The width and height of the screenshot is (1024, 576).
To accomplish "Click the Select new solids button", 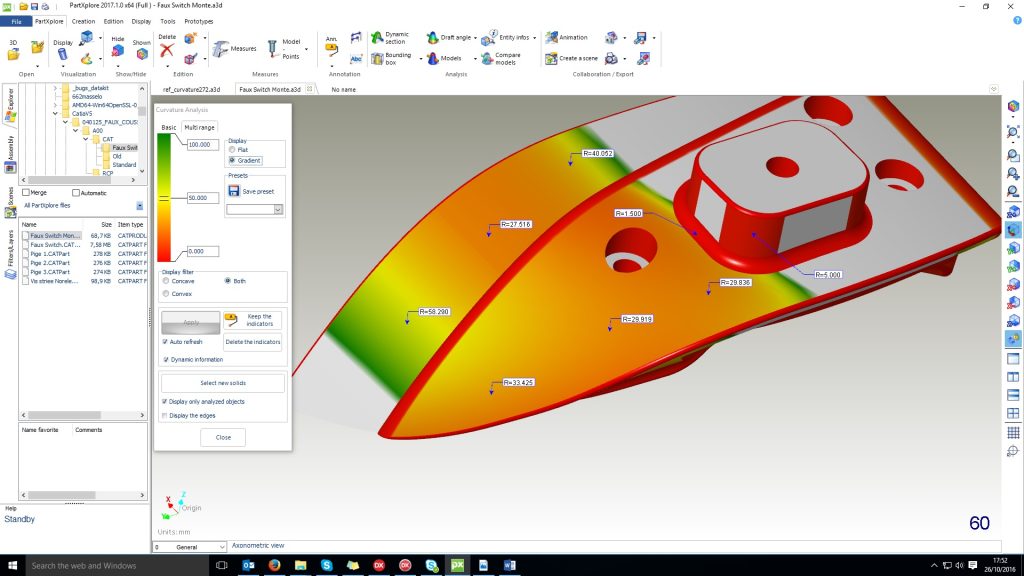I will coord(223,383).
